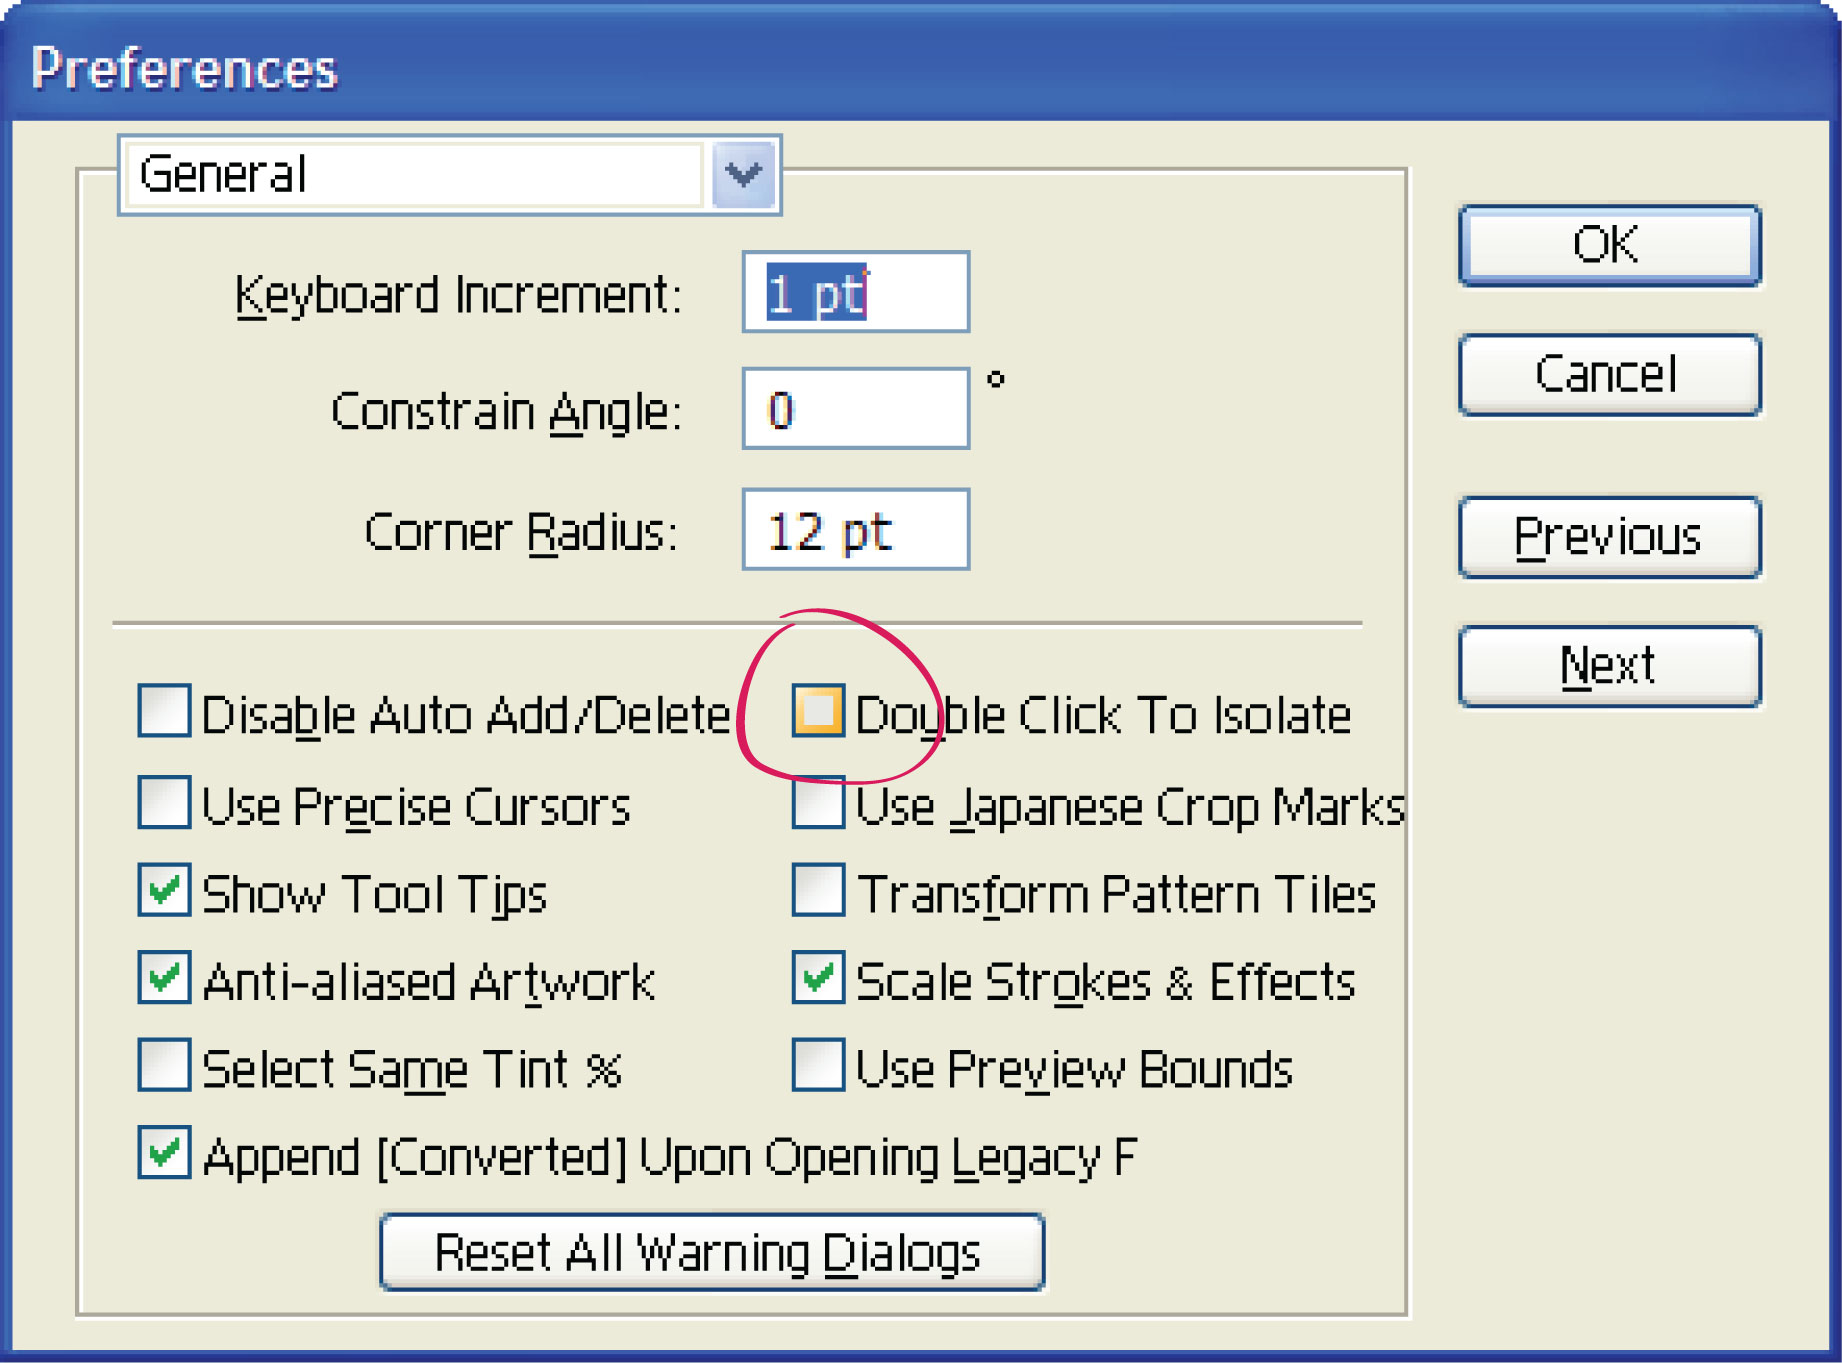Confirm preferences with the OK button
Screen dimensions: 1842x1363
pos(1609,246)
